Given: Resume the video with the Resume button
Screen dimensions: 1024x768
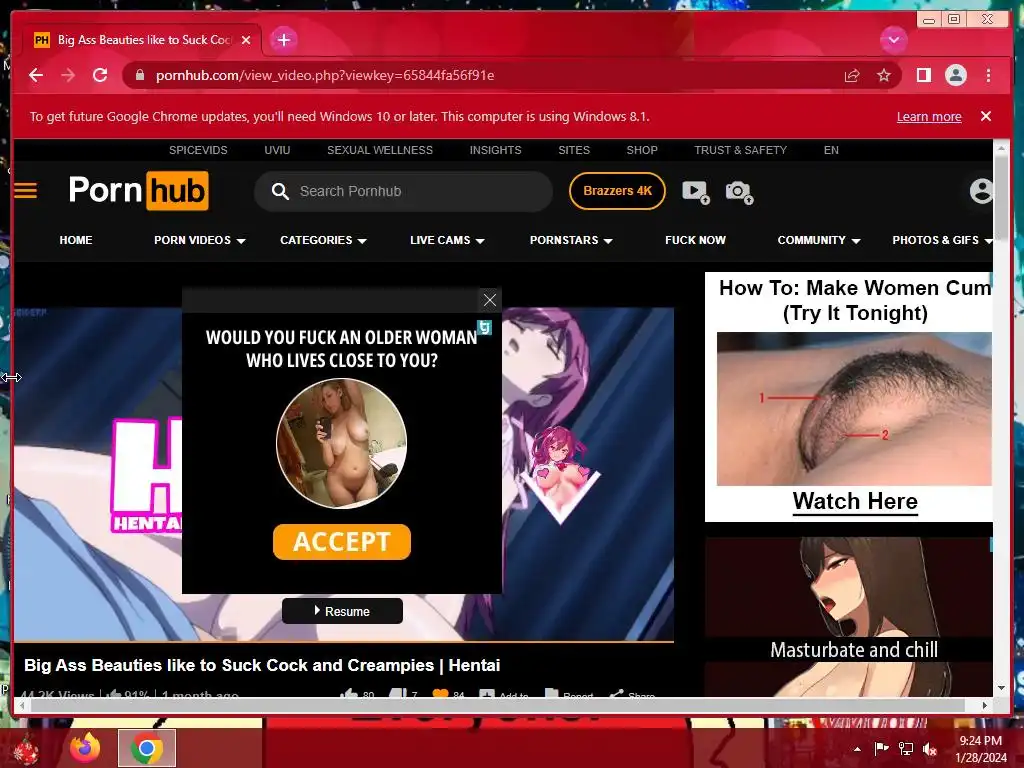Looking at the screenshot, I should pyautogui.click(x=342, y=611).
